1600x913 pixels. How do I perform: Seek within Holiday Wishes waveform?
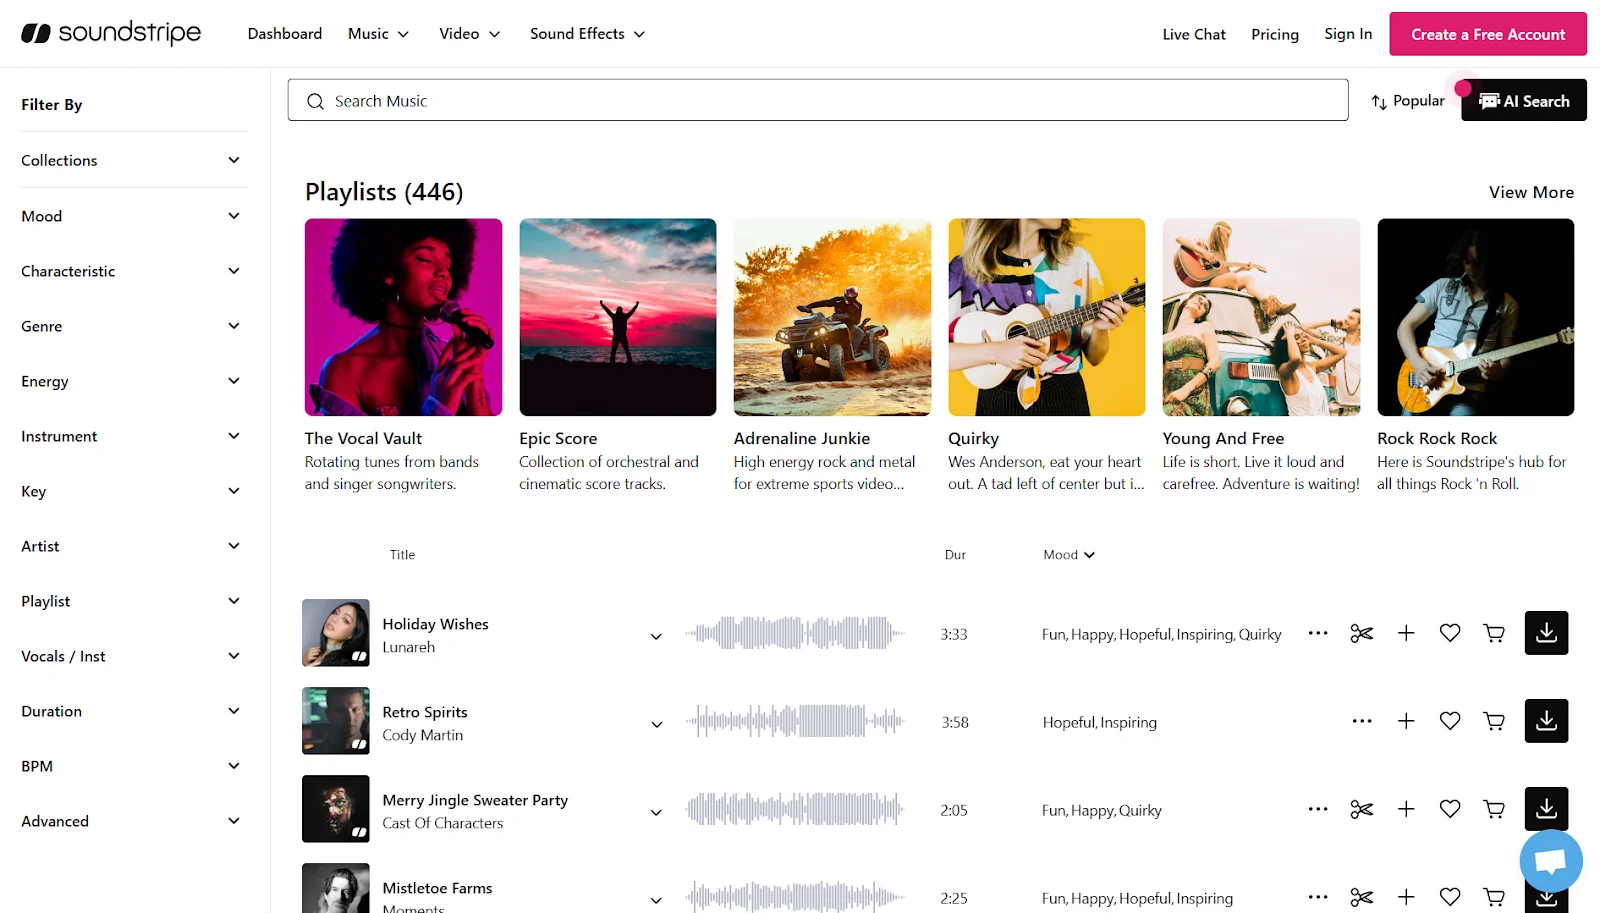point(795,633)
